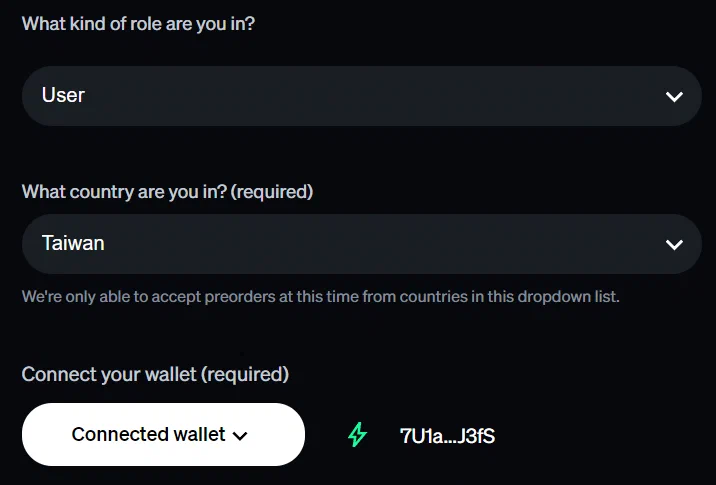
Task: Click the "What country are you in?" label
Action: [x=124, y=191]
